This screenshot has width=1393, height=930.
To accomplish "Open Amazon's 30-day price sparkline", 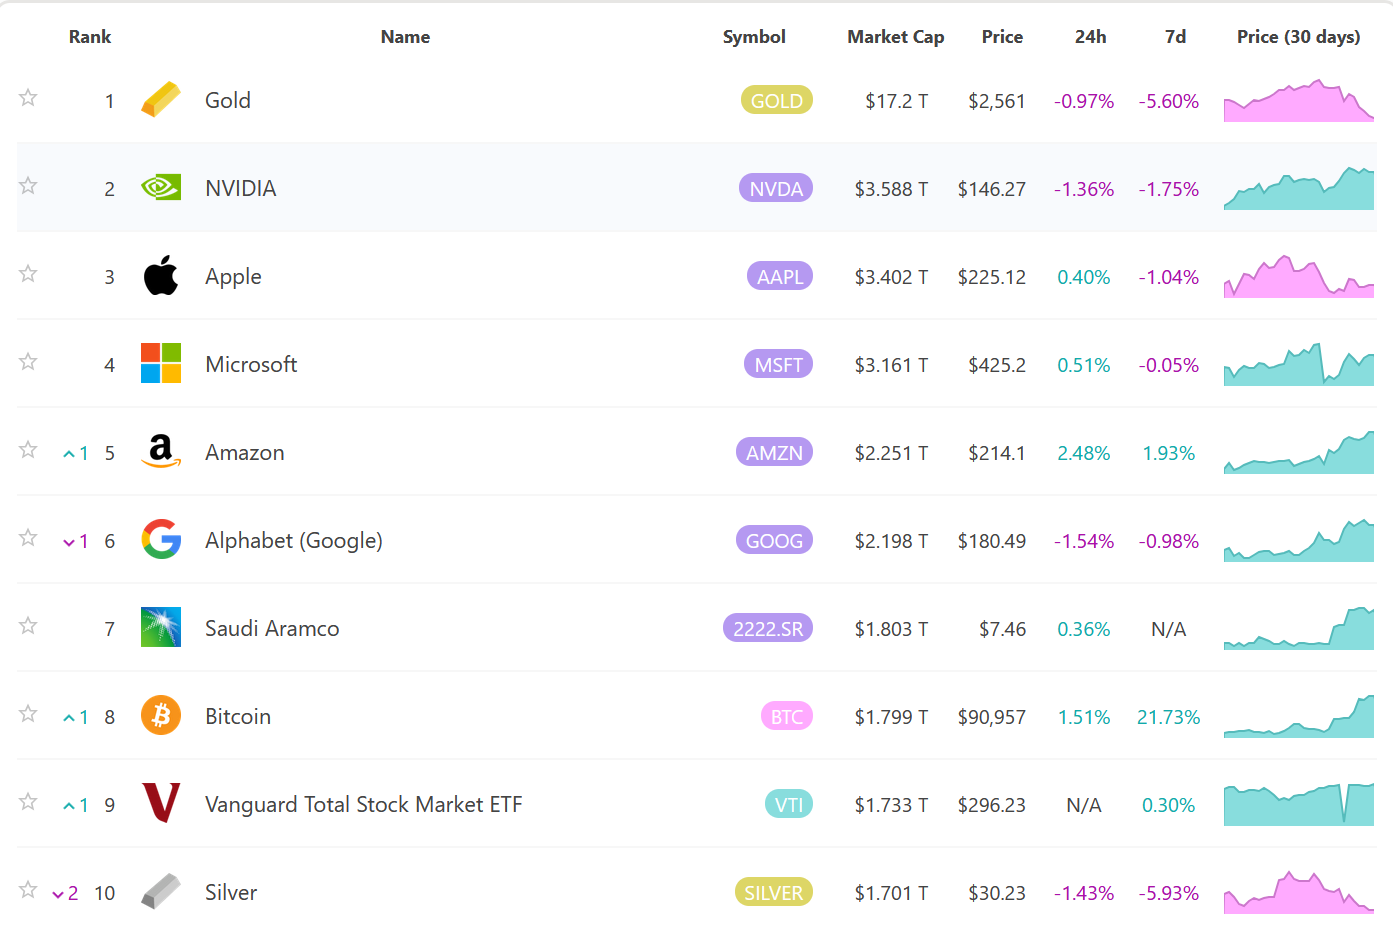I will pos(1299,452).
